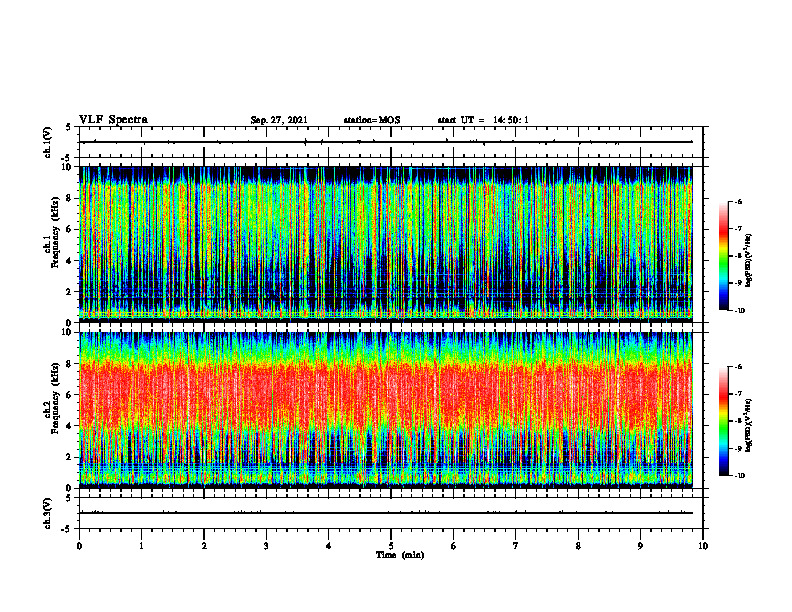Click inside the ch.1 spectrogram panel
Image resolution: width=792 pixels, height=612 pixels.
[x=386, y=244]
